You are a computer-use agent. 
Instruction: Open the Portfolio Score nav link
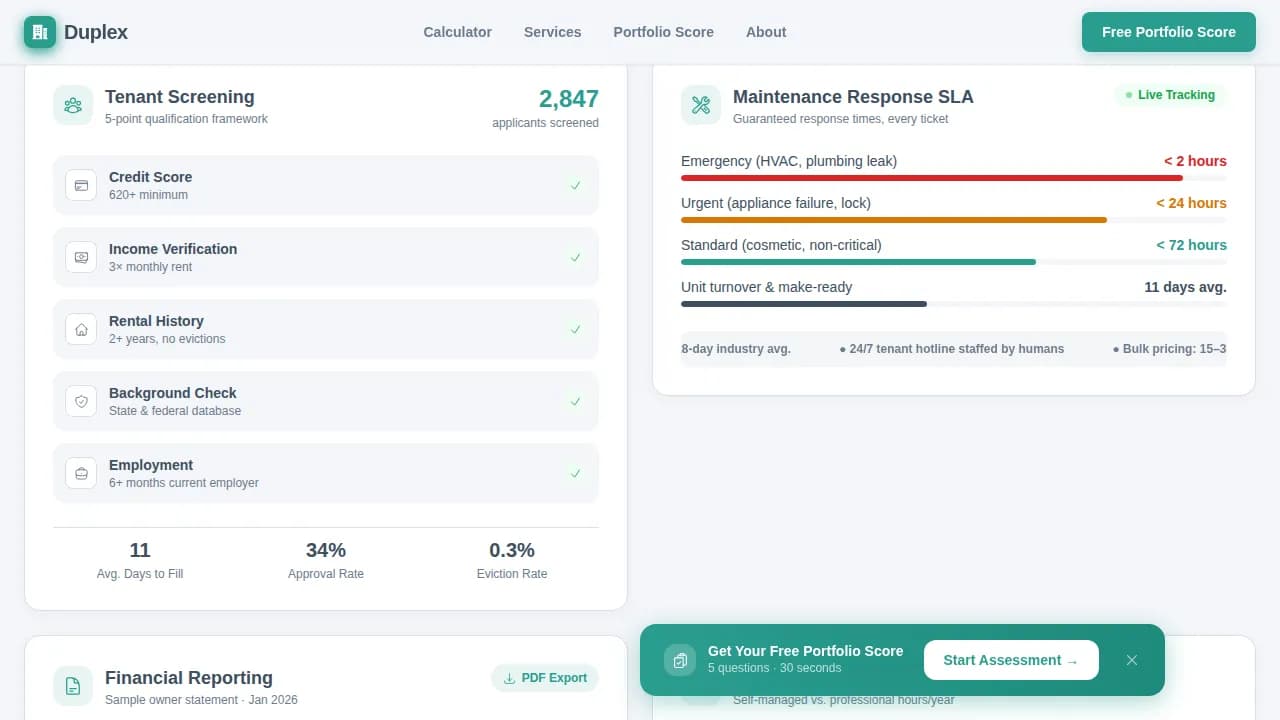coord(663,32)
